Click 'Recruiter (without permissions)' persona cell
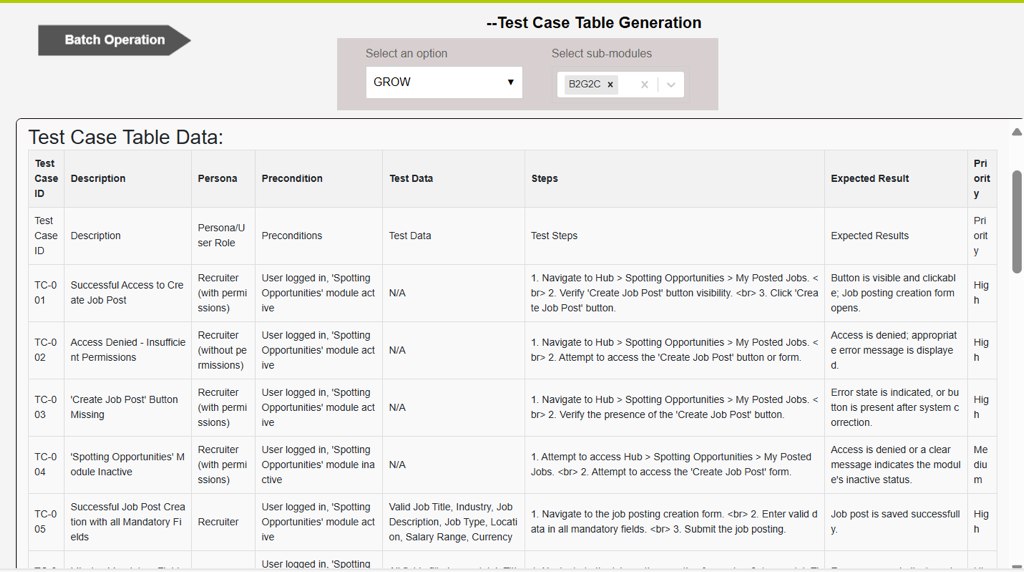The height and width of the screenshot is (572, 1024). 223,350
